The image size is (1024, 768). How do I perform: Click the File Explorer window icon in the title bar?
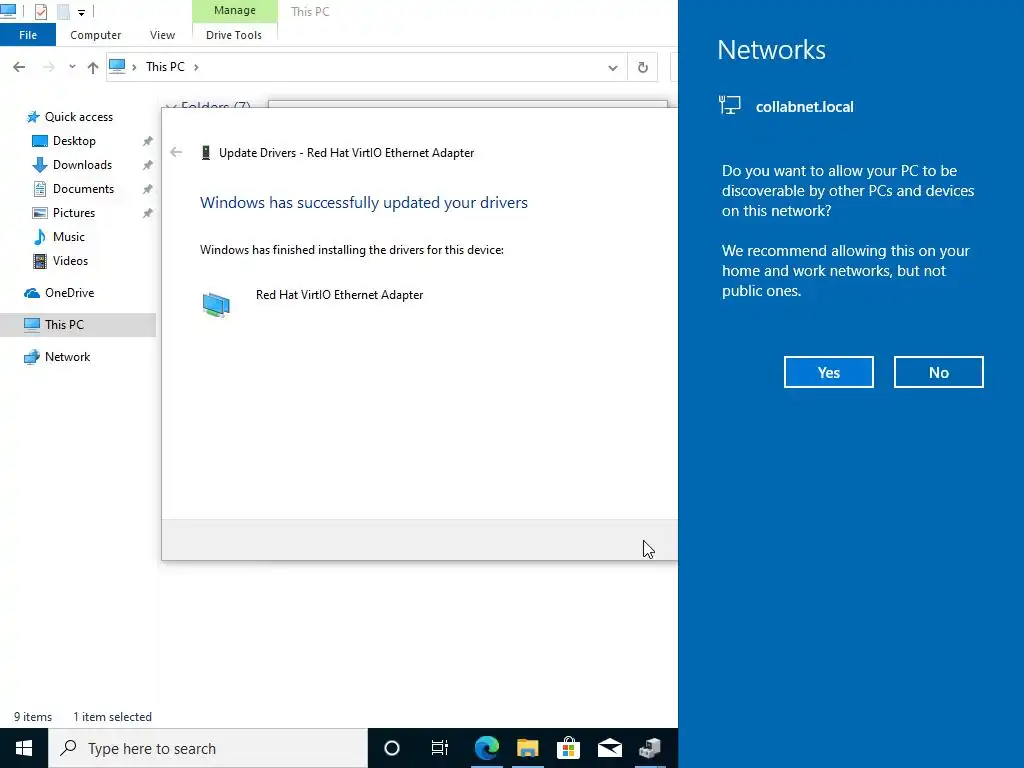(x=8, y=11)
